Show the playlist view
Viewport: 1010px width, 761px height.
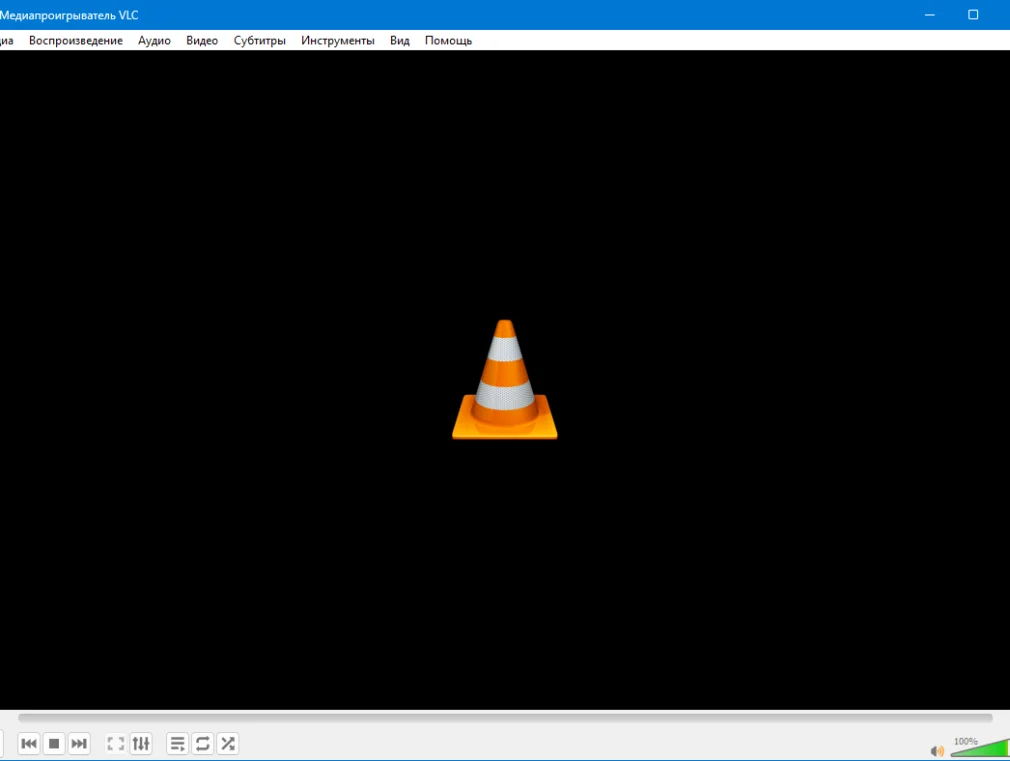[x=177, y=743]
